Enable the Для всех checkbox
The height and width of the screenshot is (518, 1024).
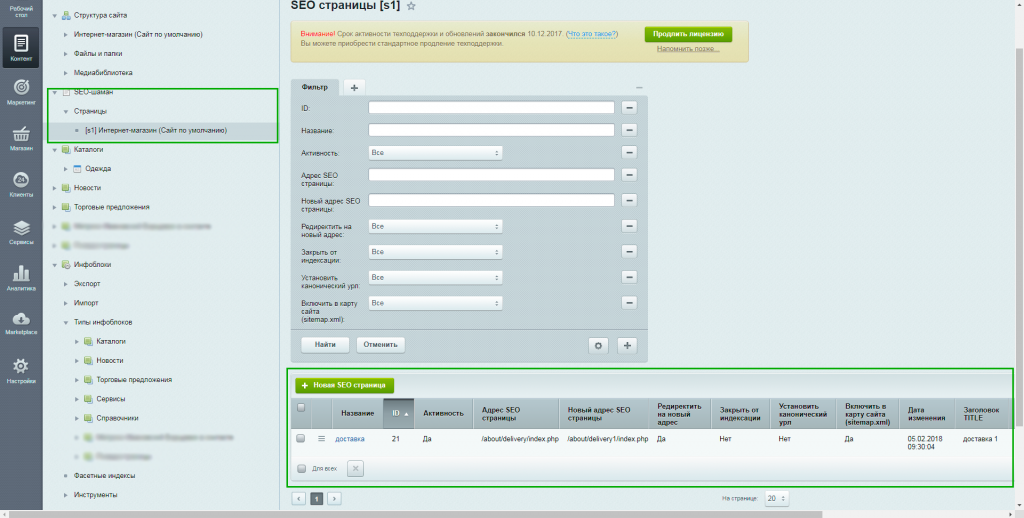point(302,468)
